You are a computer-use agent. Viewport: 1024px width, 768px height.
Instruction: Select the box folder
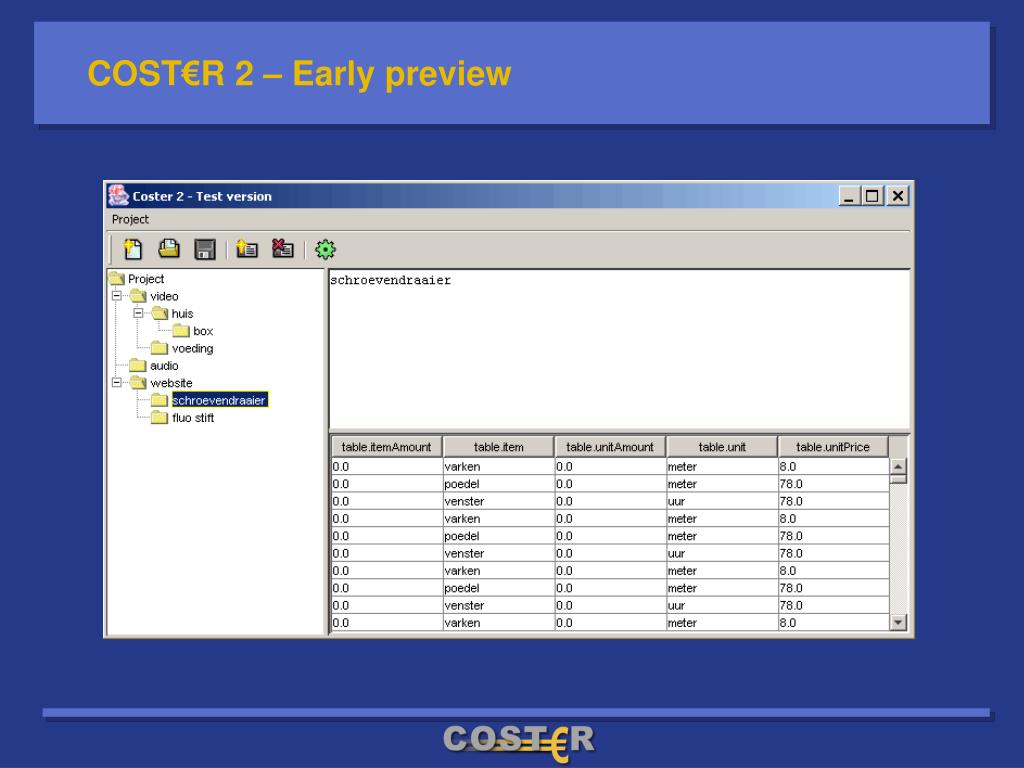click(x=203, y=331)
